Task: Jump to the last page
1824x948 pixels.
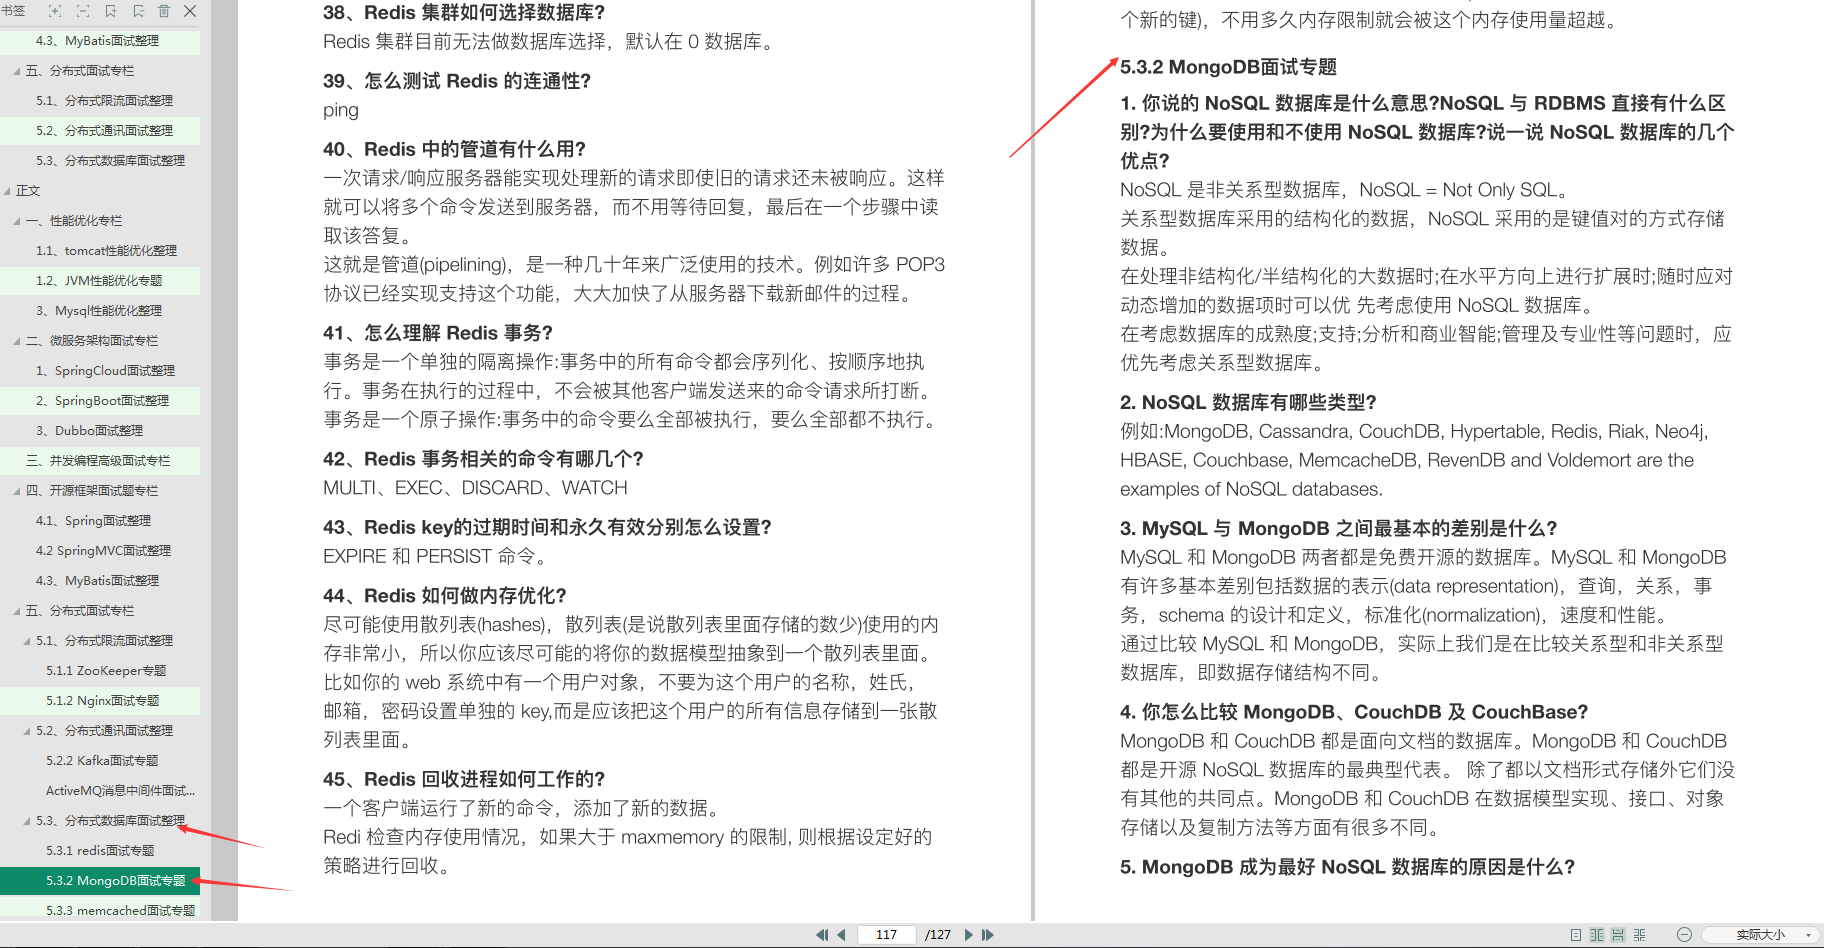Action: coord(988,935)
